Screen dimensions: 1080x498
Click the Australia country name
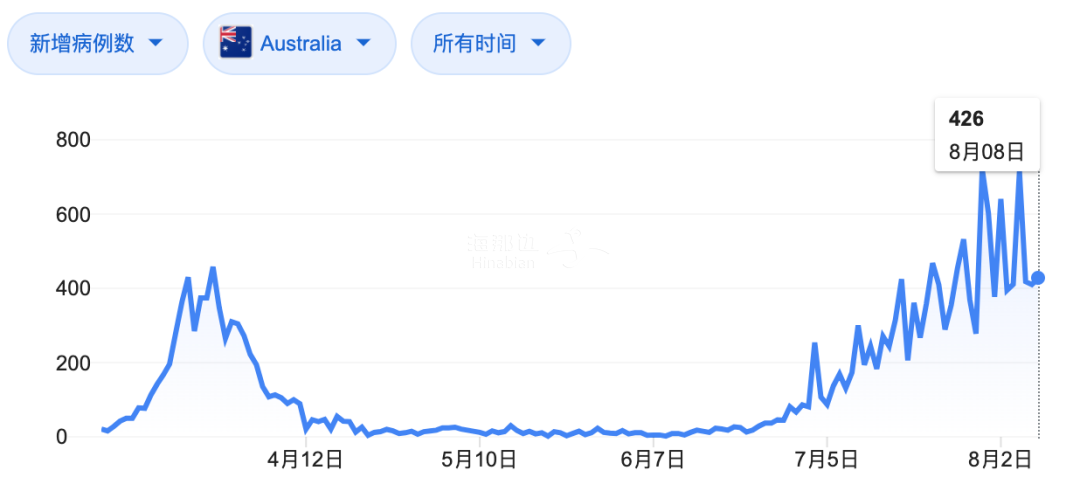pos(300,43)
